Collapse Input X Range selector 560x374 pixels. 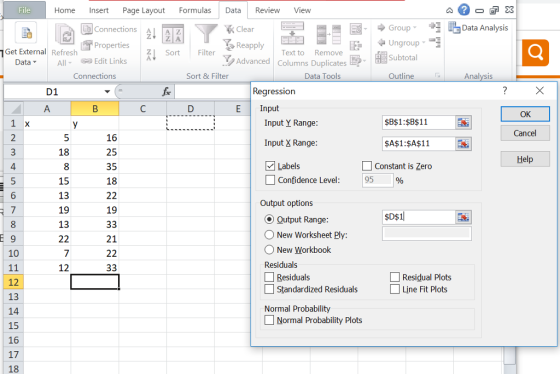[463, 144]
